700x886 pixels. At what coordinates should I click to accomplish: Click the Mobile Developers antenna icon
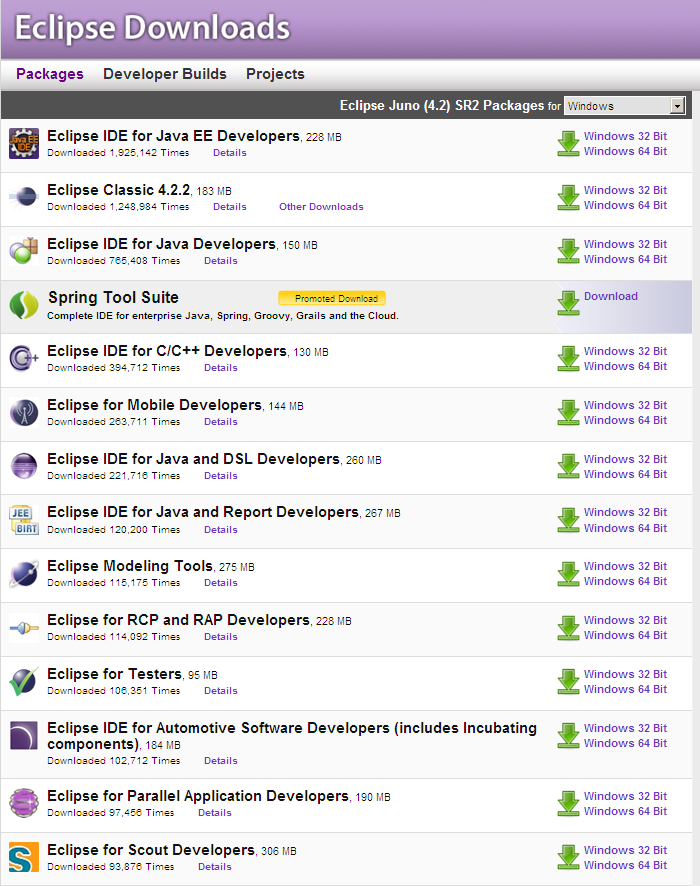(x=24, y=412)
